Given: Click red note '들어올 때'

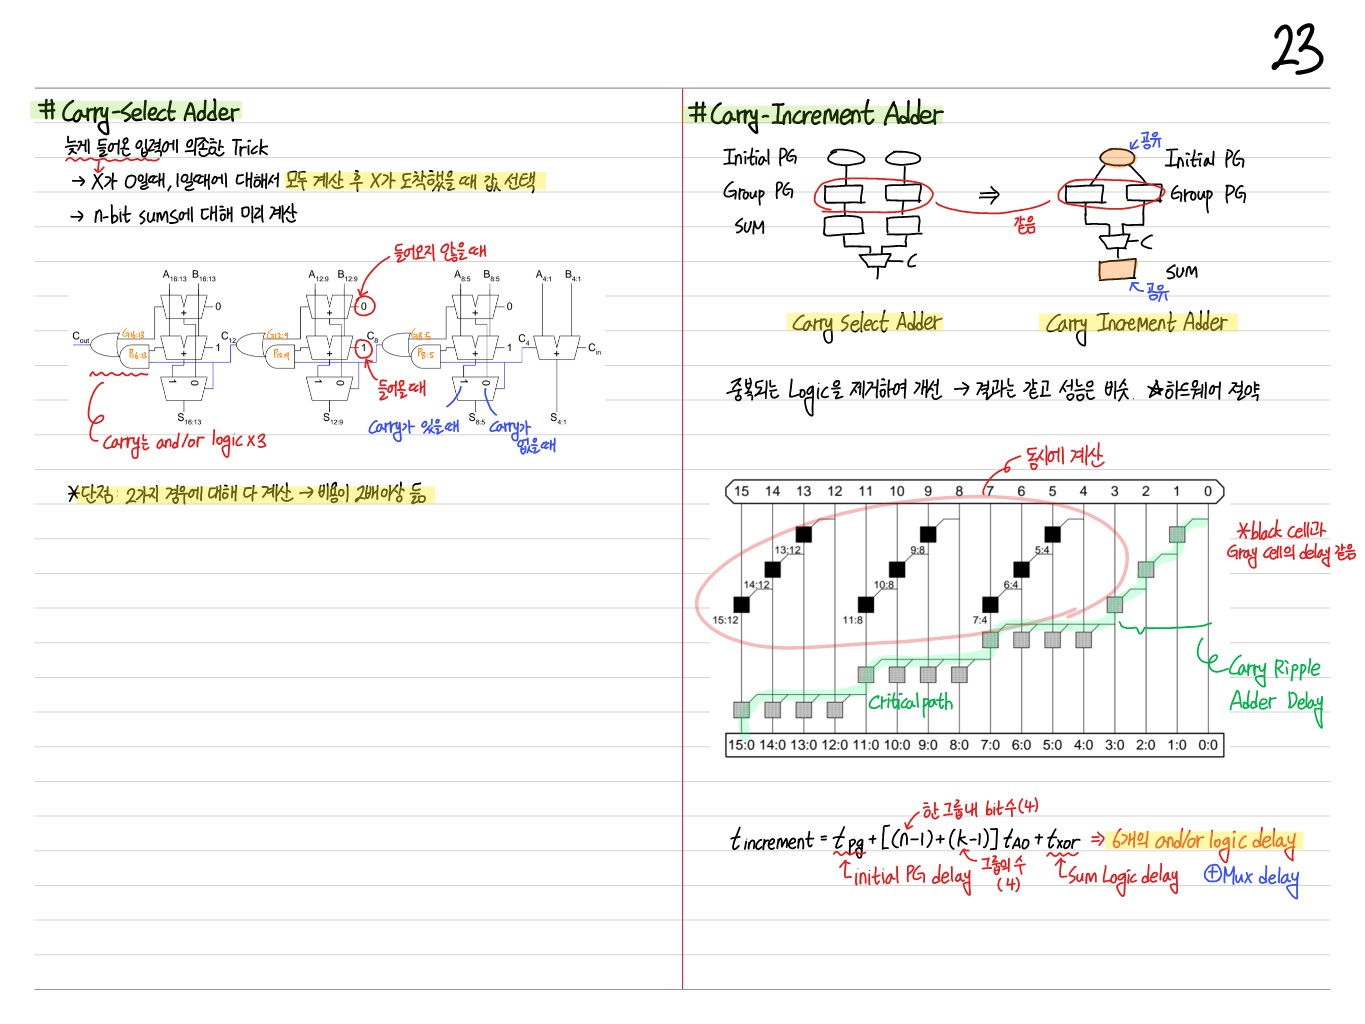Looking at the screenshot, I should [x=401, y=388].
